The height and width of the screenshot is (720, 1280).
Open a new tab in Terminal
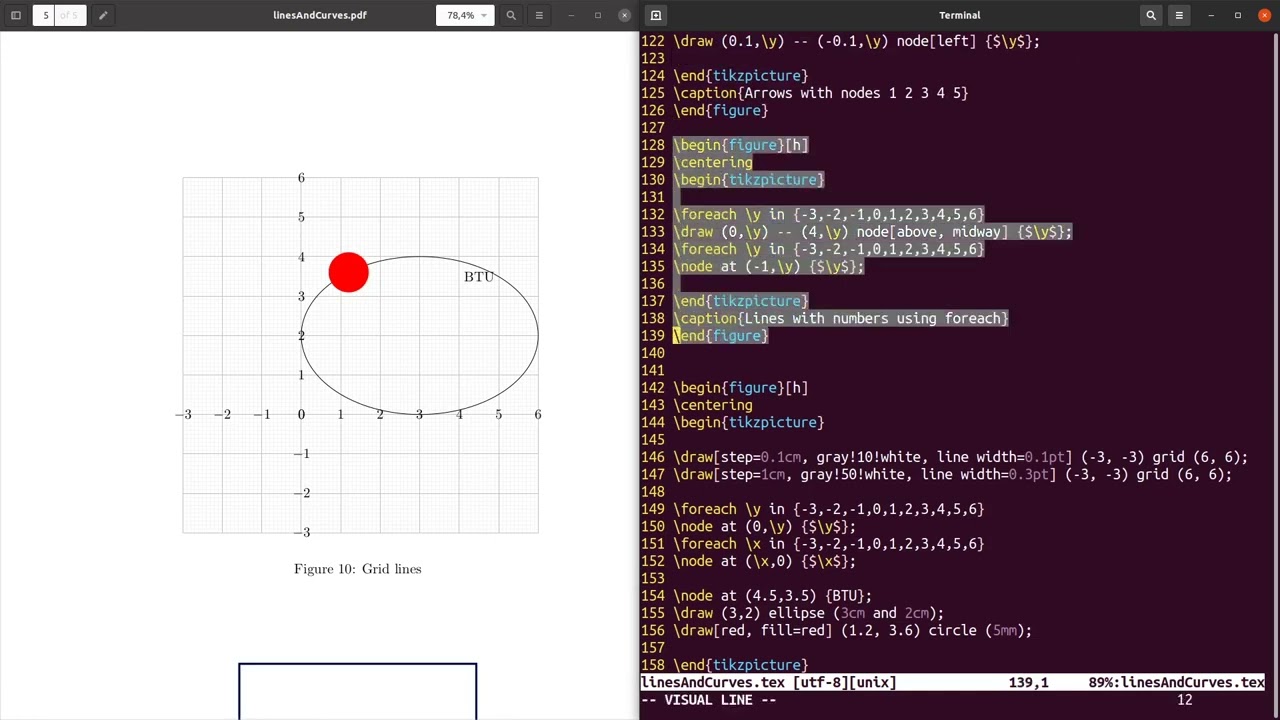(x=655, y=15)
